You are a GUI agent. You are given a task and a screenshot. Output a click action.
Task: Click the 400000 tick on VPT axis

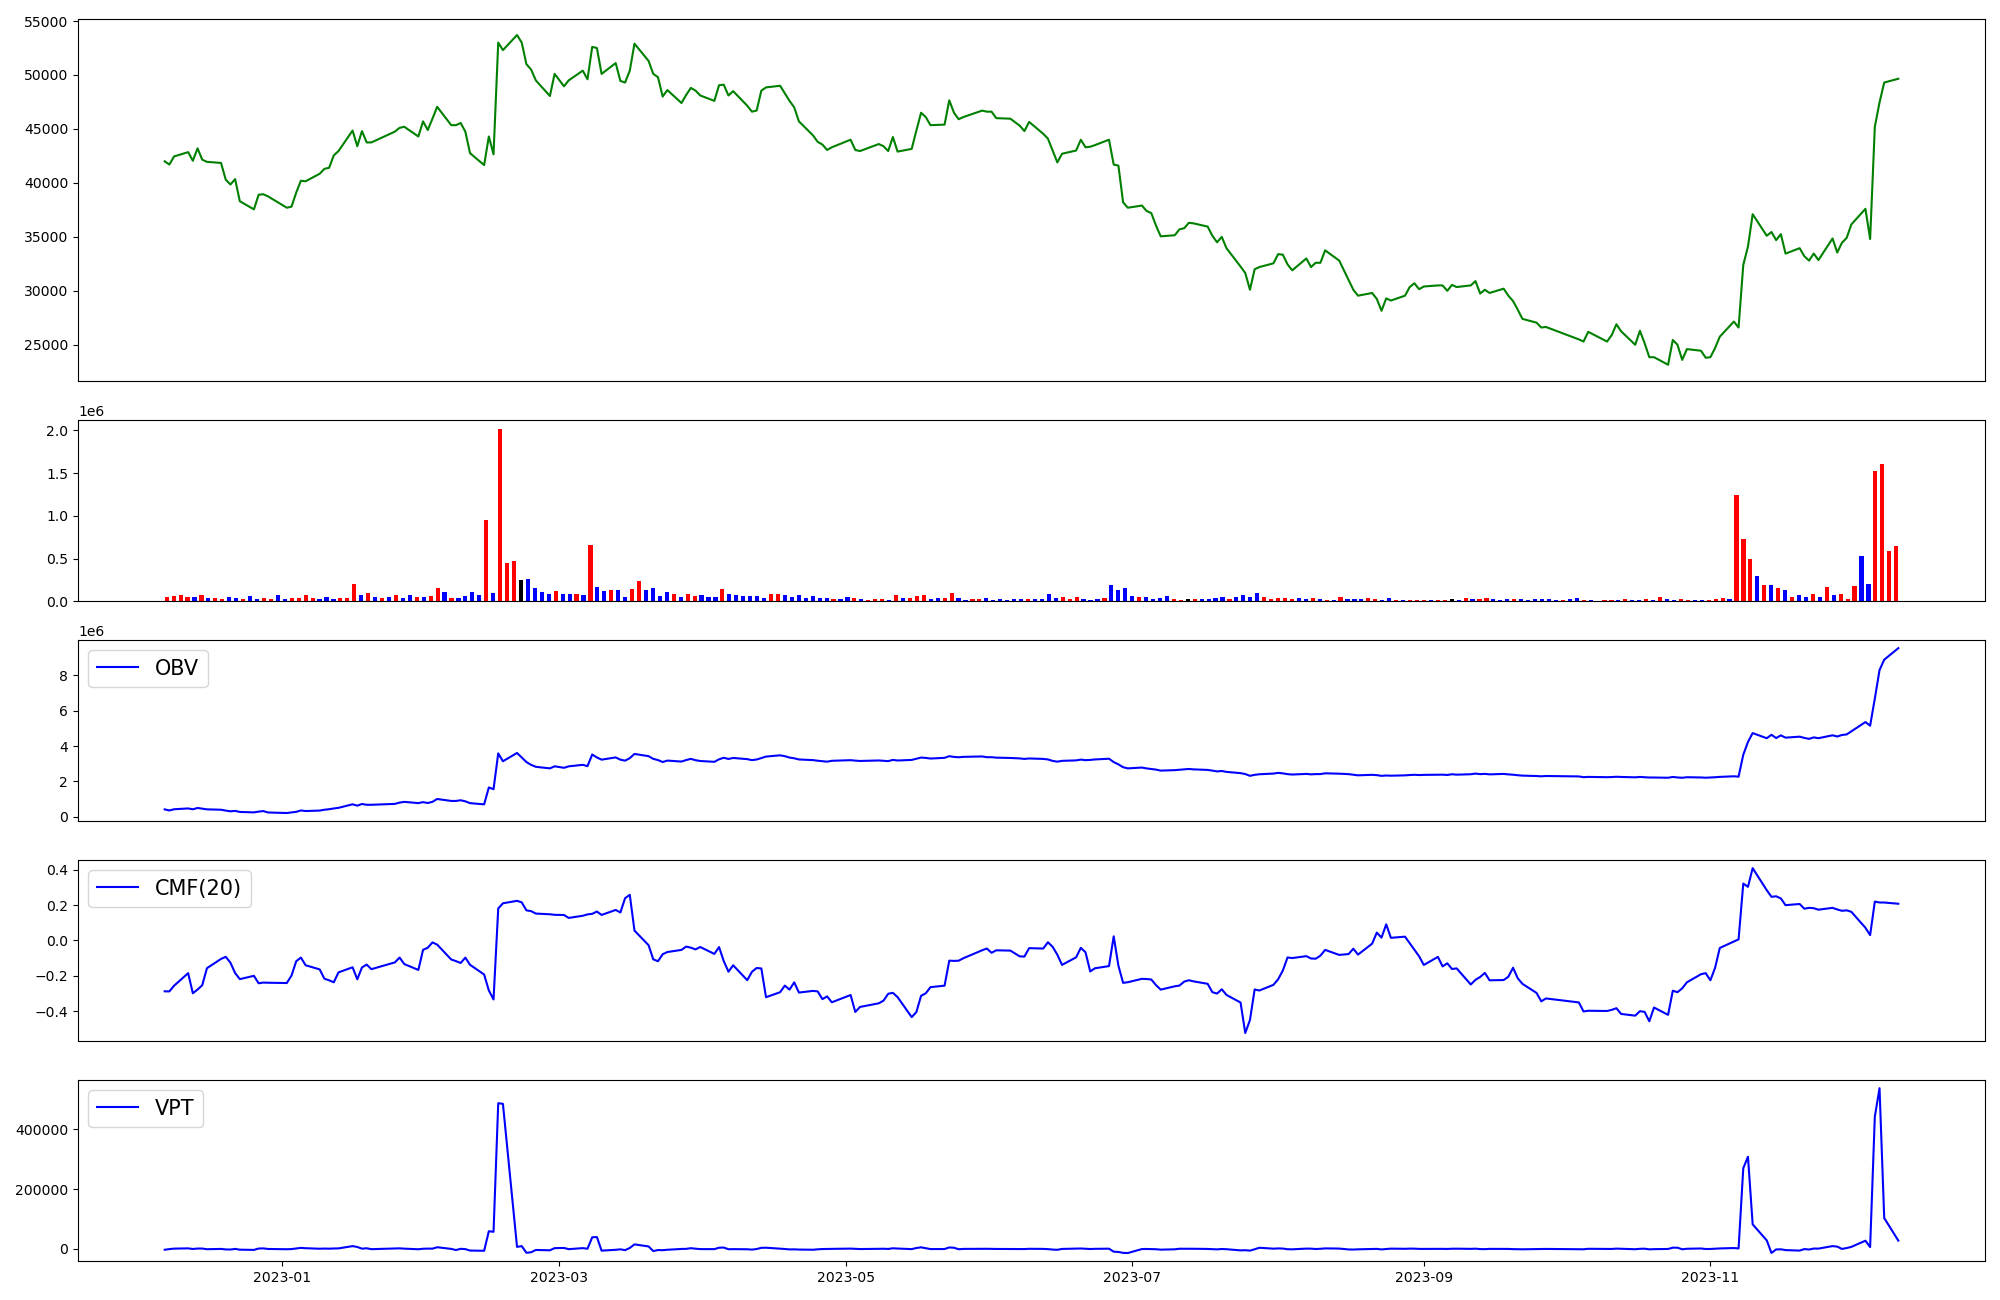coord(41,1130)
